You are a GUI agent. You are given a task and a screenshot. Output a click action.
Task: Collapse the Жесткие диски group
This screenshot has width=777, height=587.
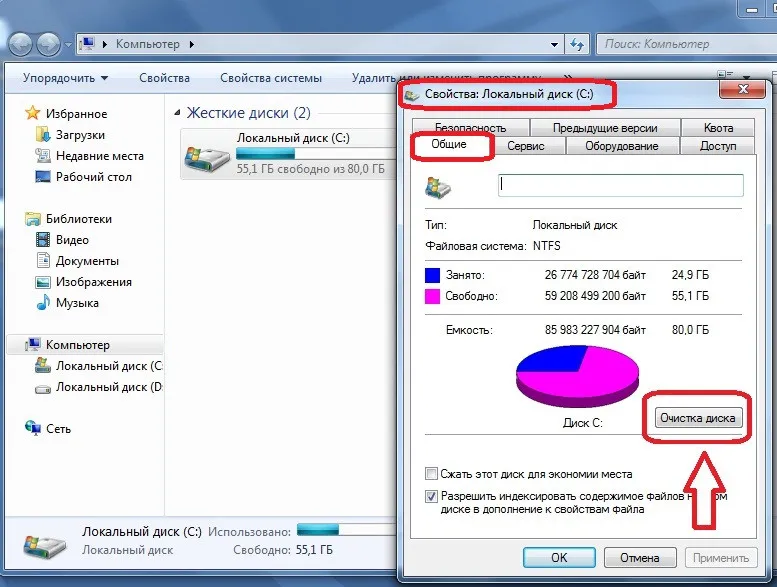point(178,113)
